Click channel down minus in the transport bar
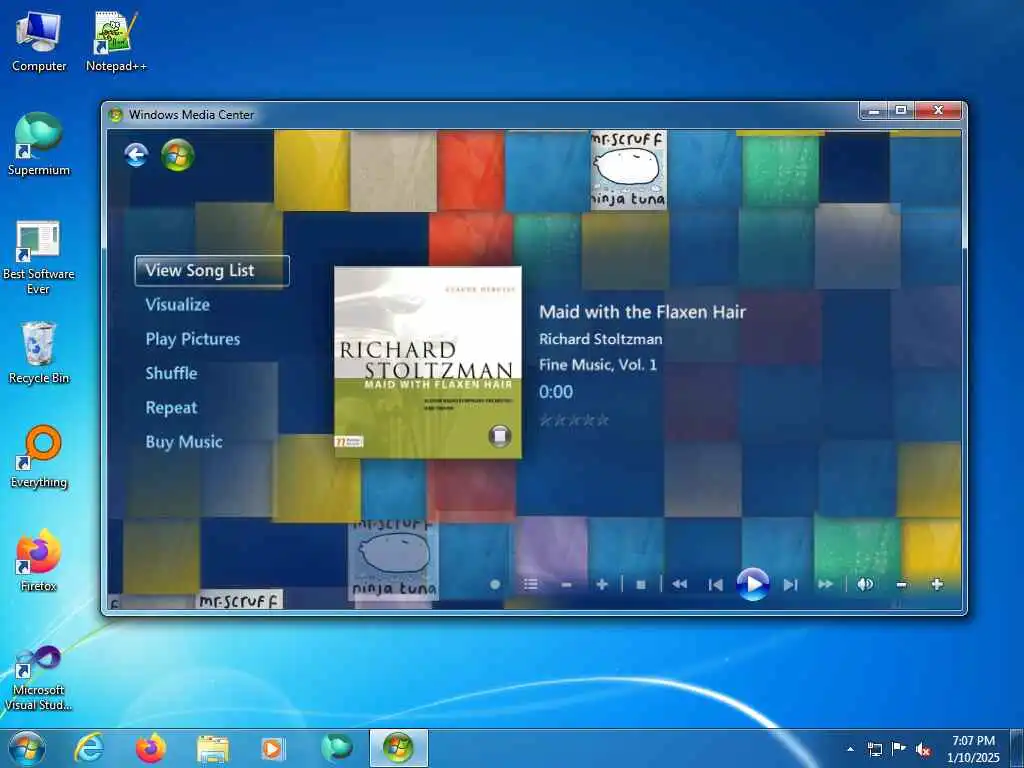 pos(566,584)
